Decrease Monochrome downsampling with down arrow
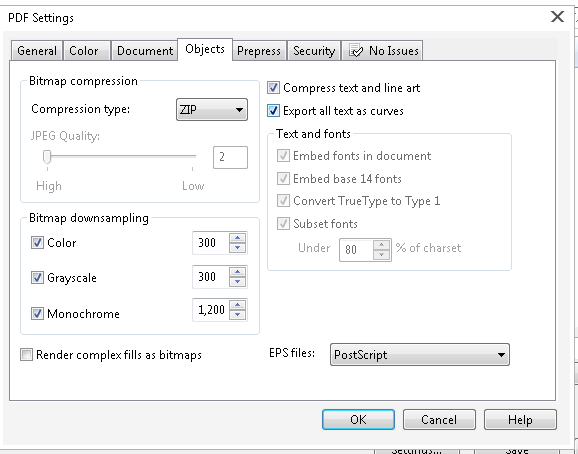This screenshot has height=454, width=578. pos(237,315)
